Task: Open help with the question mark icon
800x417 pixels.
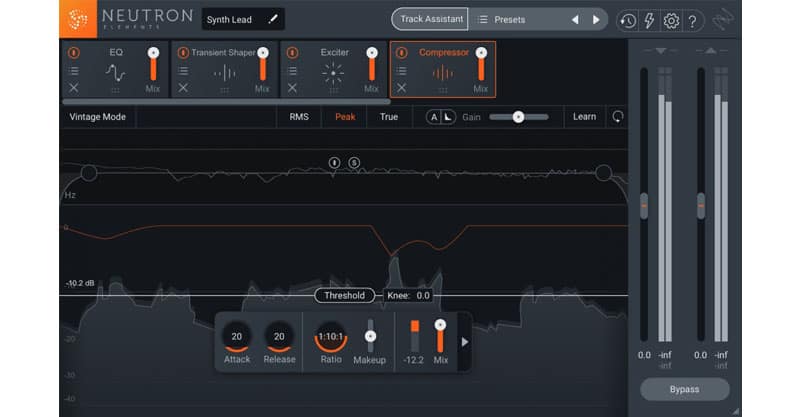Action: click(x=692, y=21)
